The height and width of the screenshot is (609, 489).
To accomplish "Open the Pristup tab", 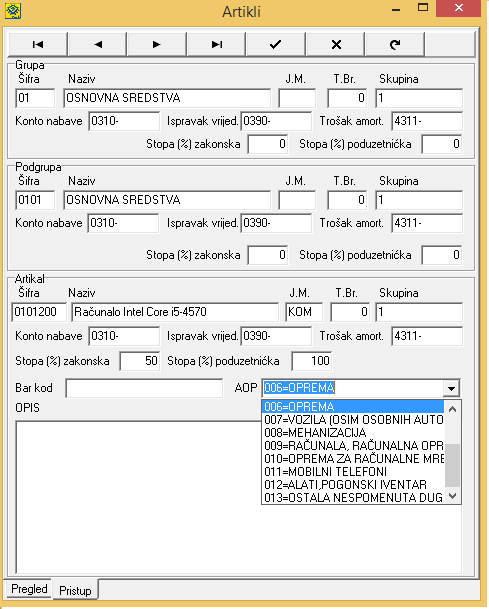I will (x=75, y=590).
